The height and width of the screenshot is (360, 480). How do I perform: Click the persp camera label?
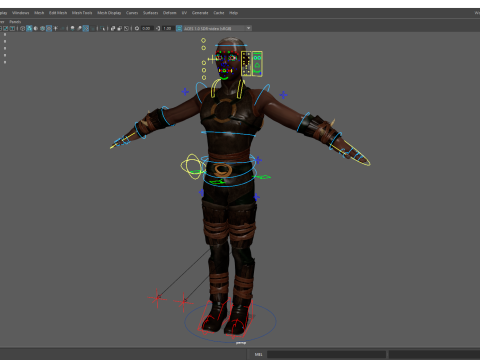pos(241,343)
